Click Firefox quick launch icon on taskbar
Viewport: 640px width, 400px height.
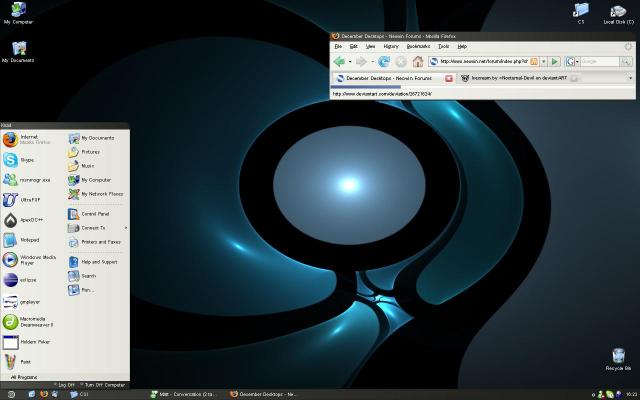coord(44,394)
